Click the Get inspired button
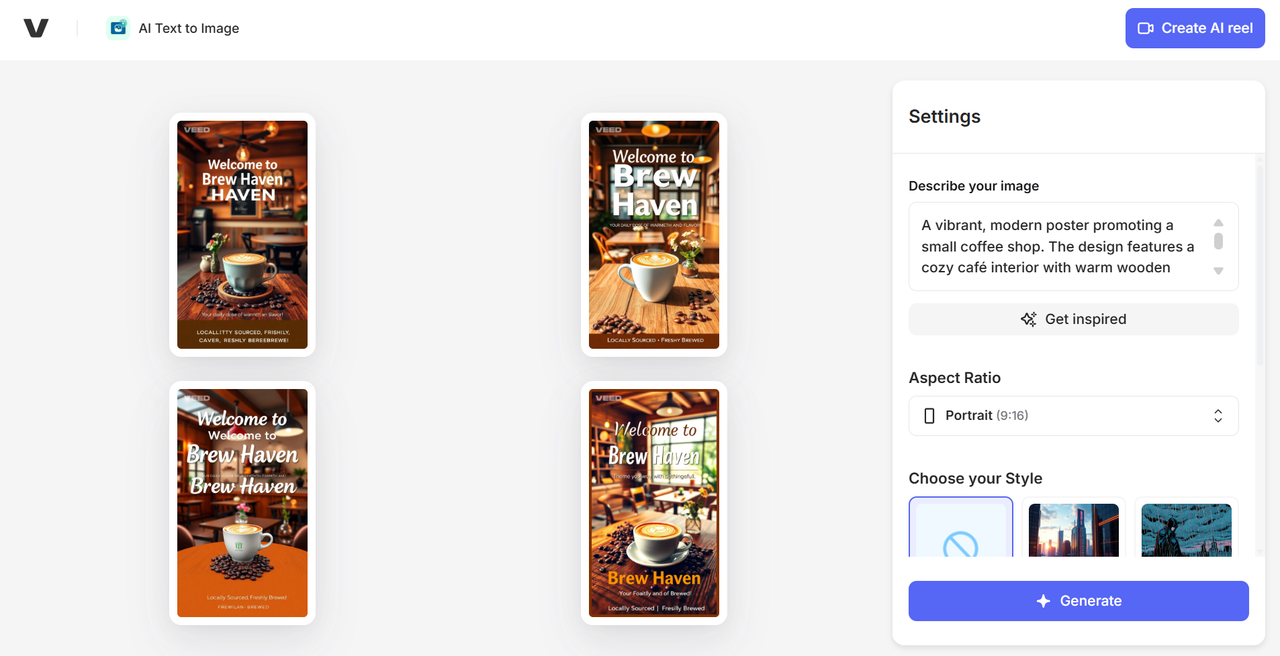 [x=1073, y=319]
